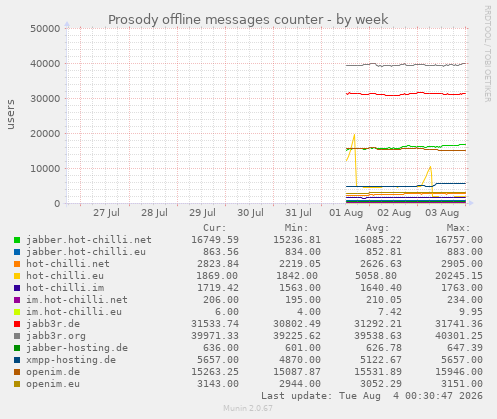Click the olive openim.eu legend swatch
The width and height of the screenshot is (497, 419).
point(17,384)
